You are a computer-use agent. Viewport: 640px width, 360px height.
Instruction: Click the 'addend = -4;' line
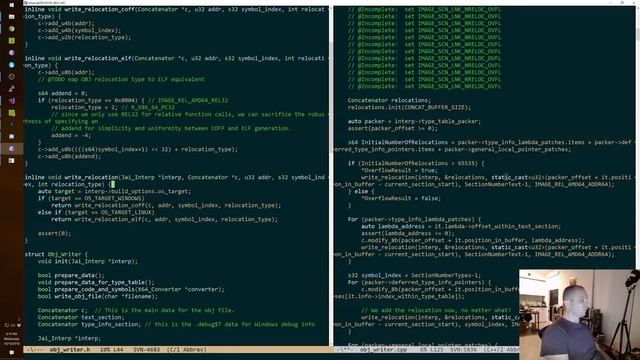pos(71,135)
